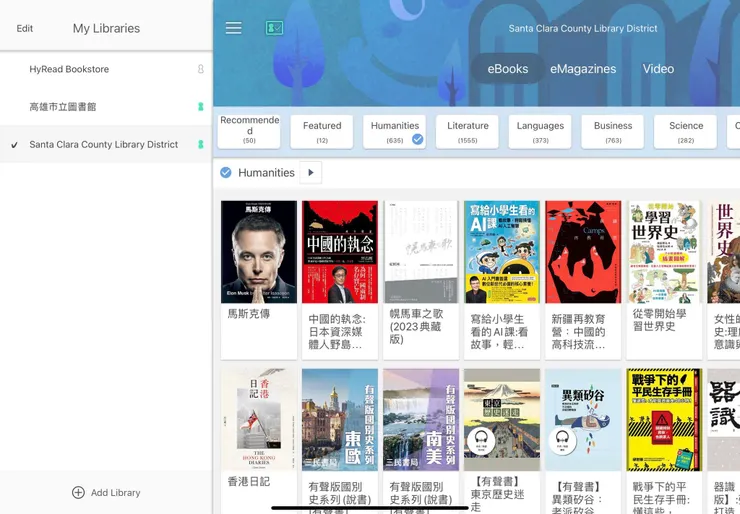Viewport: 740px width, 514px height.
Task: Tap the 馬斯克傳 title text
Action: (x=249, y=314)
